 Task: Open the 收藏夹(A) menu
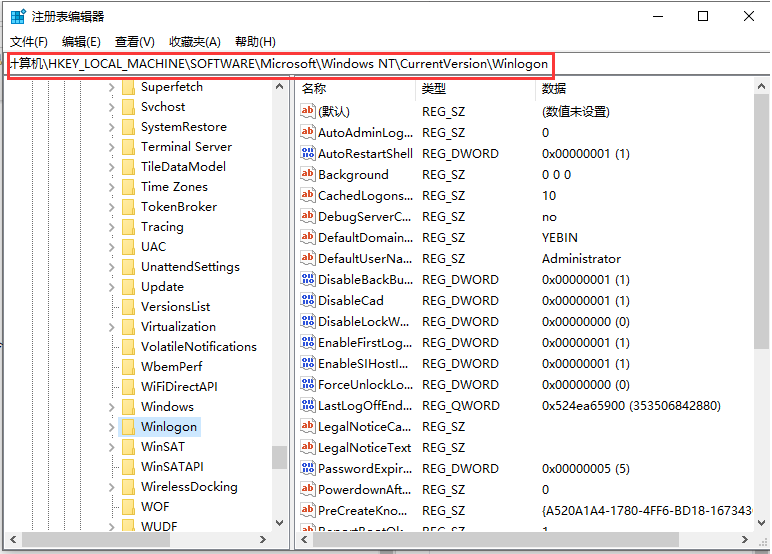pyautogui.click(x=195, y=41)
